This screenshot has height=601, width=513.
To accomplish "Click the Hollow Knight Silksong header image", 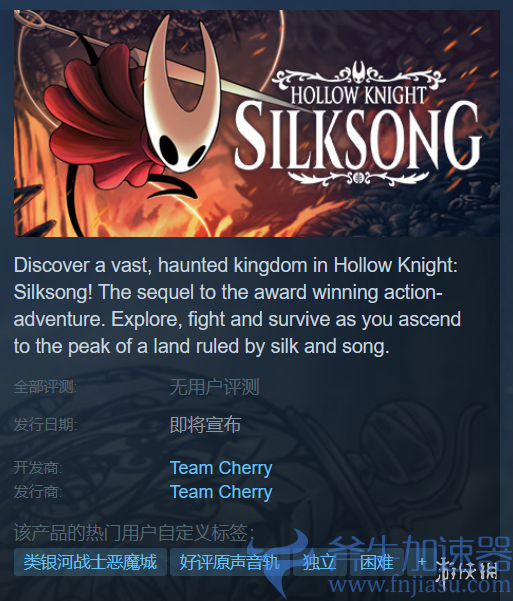I will point(256,123).
